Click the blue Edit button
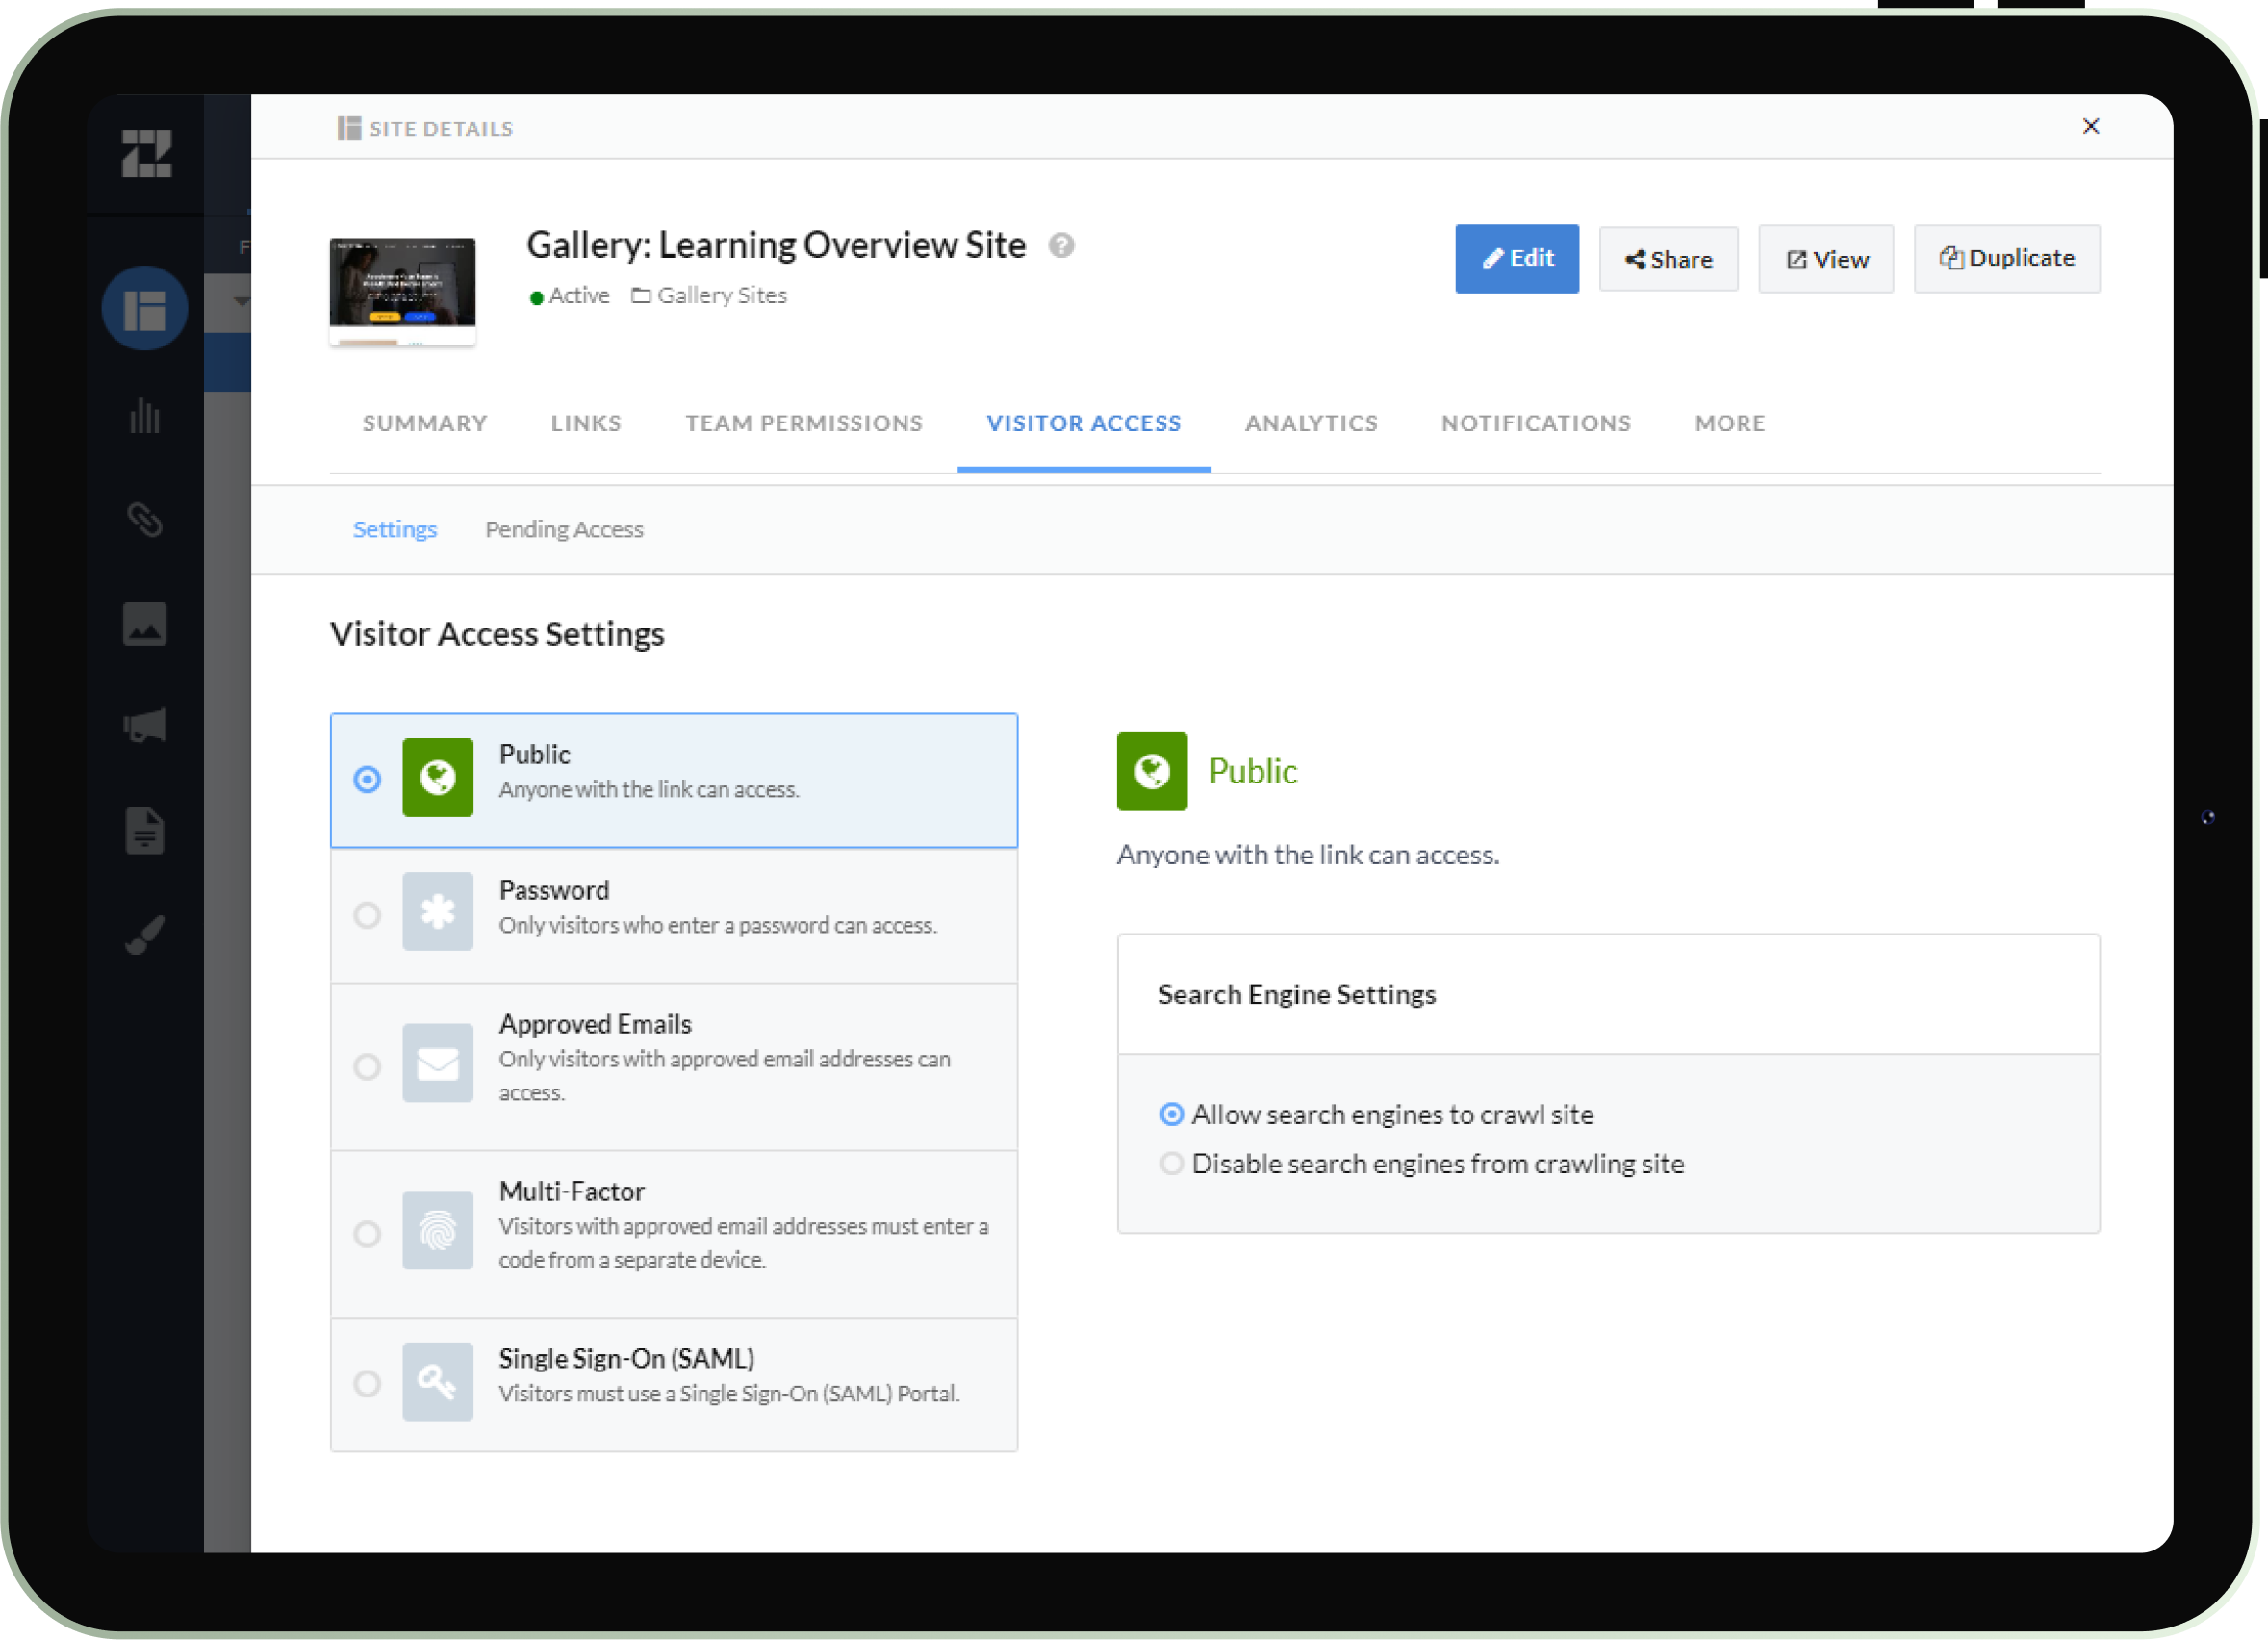The width and height of the screenshot is (2268, 1640). pyautogui.click(x=1516, y=259)
